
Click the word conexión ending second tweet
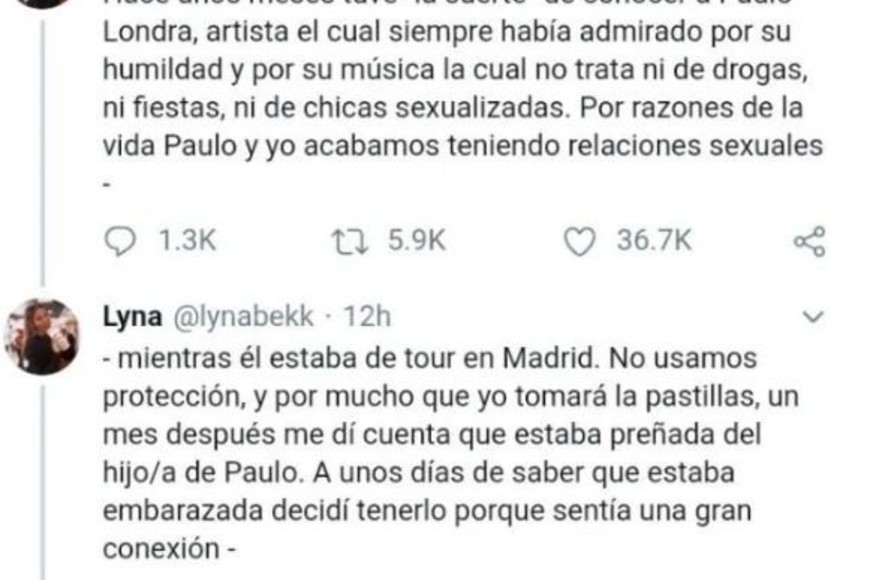click(161, 549)
